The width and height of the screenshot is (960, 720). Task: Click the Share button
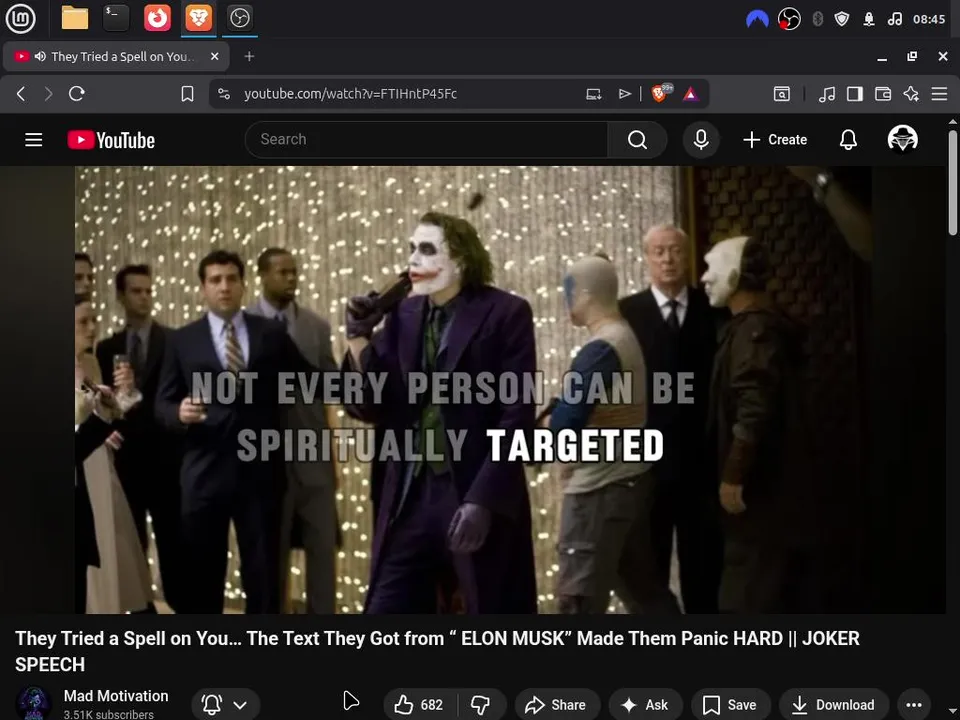(557, 705)
